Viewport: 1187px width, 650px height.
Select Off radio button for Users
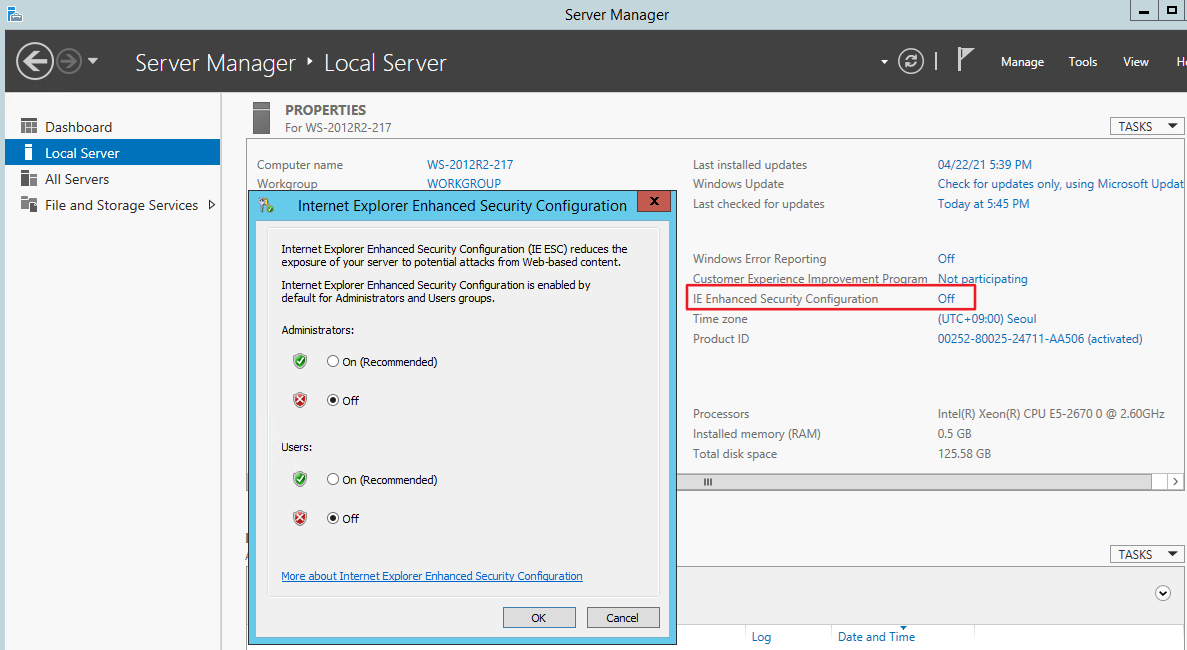(x=333, y=519)
